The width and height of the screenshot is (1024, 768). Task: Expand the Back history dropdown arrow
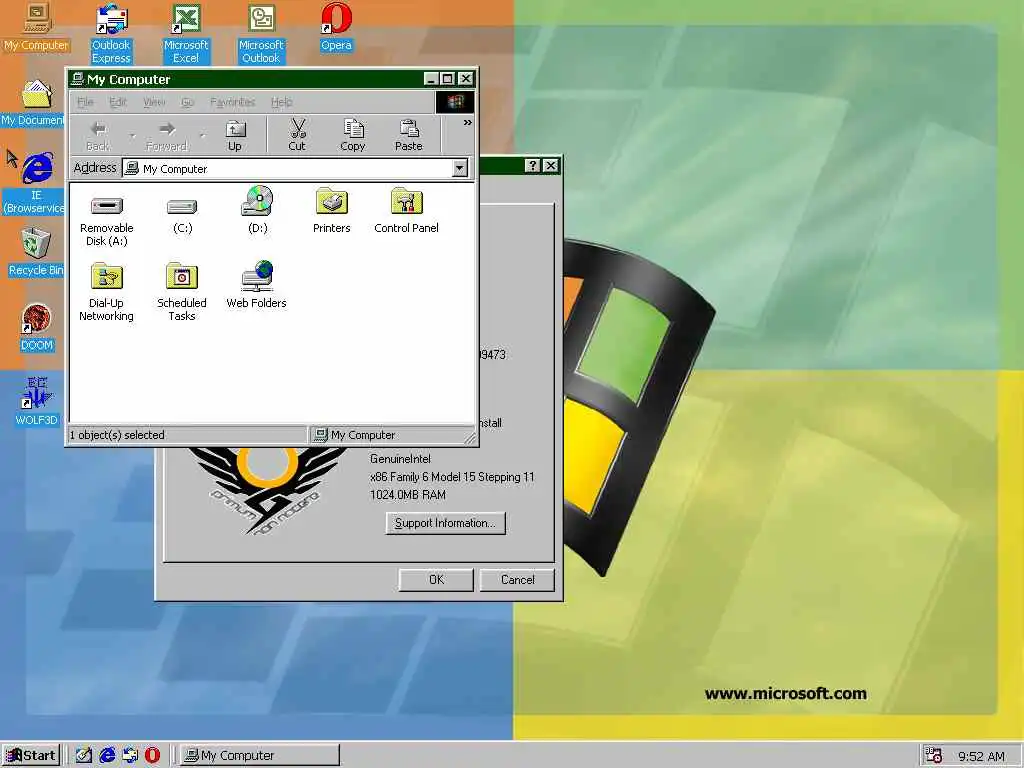[x=133, y=136]
